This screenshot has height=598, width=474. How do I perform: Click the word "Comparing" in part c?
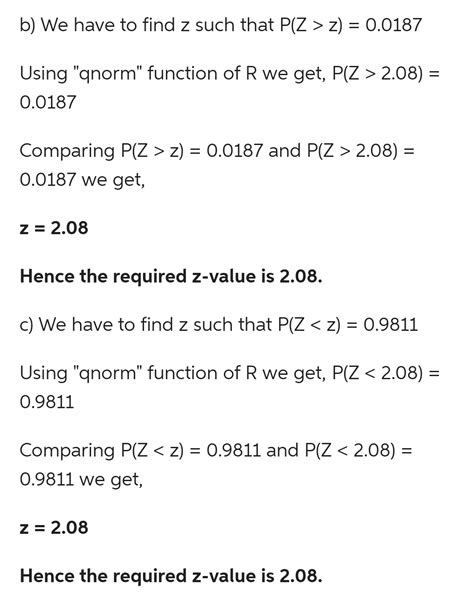(67, 451)
